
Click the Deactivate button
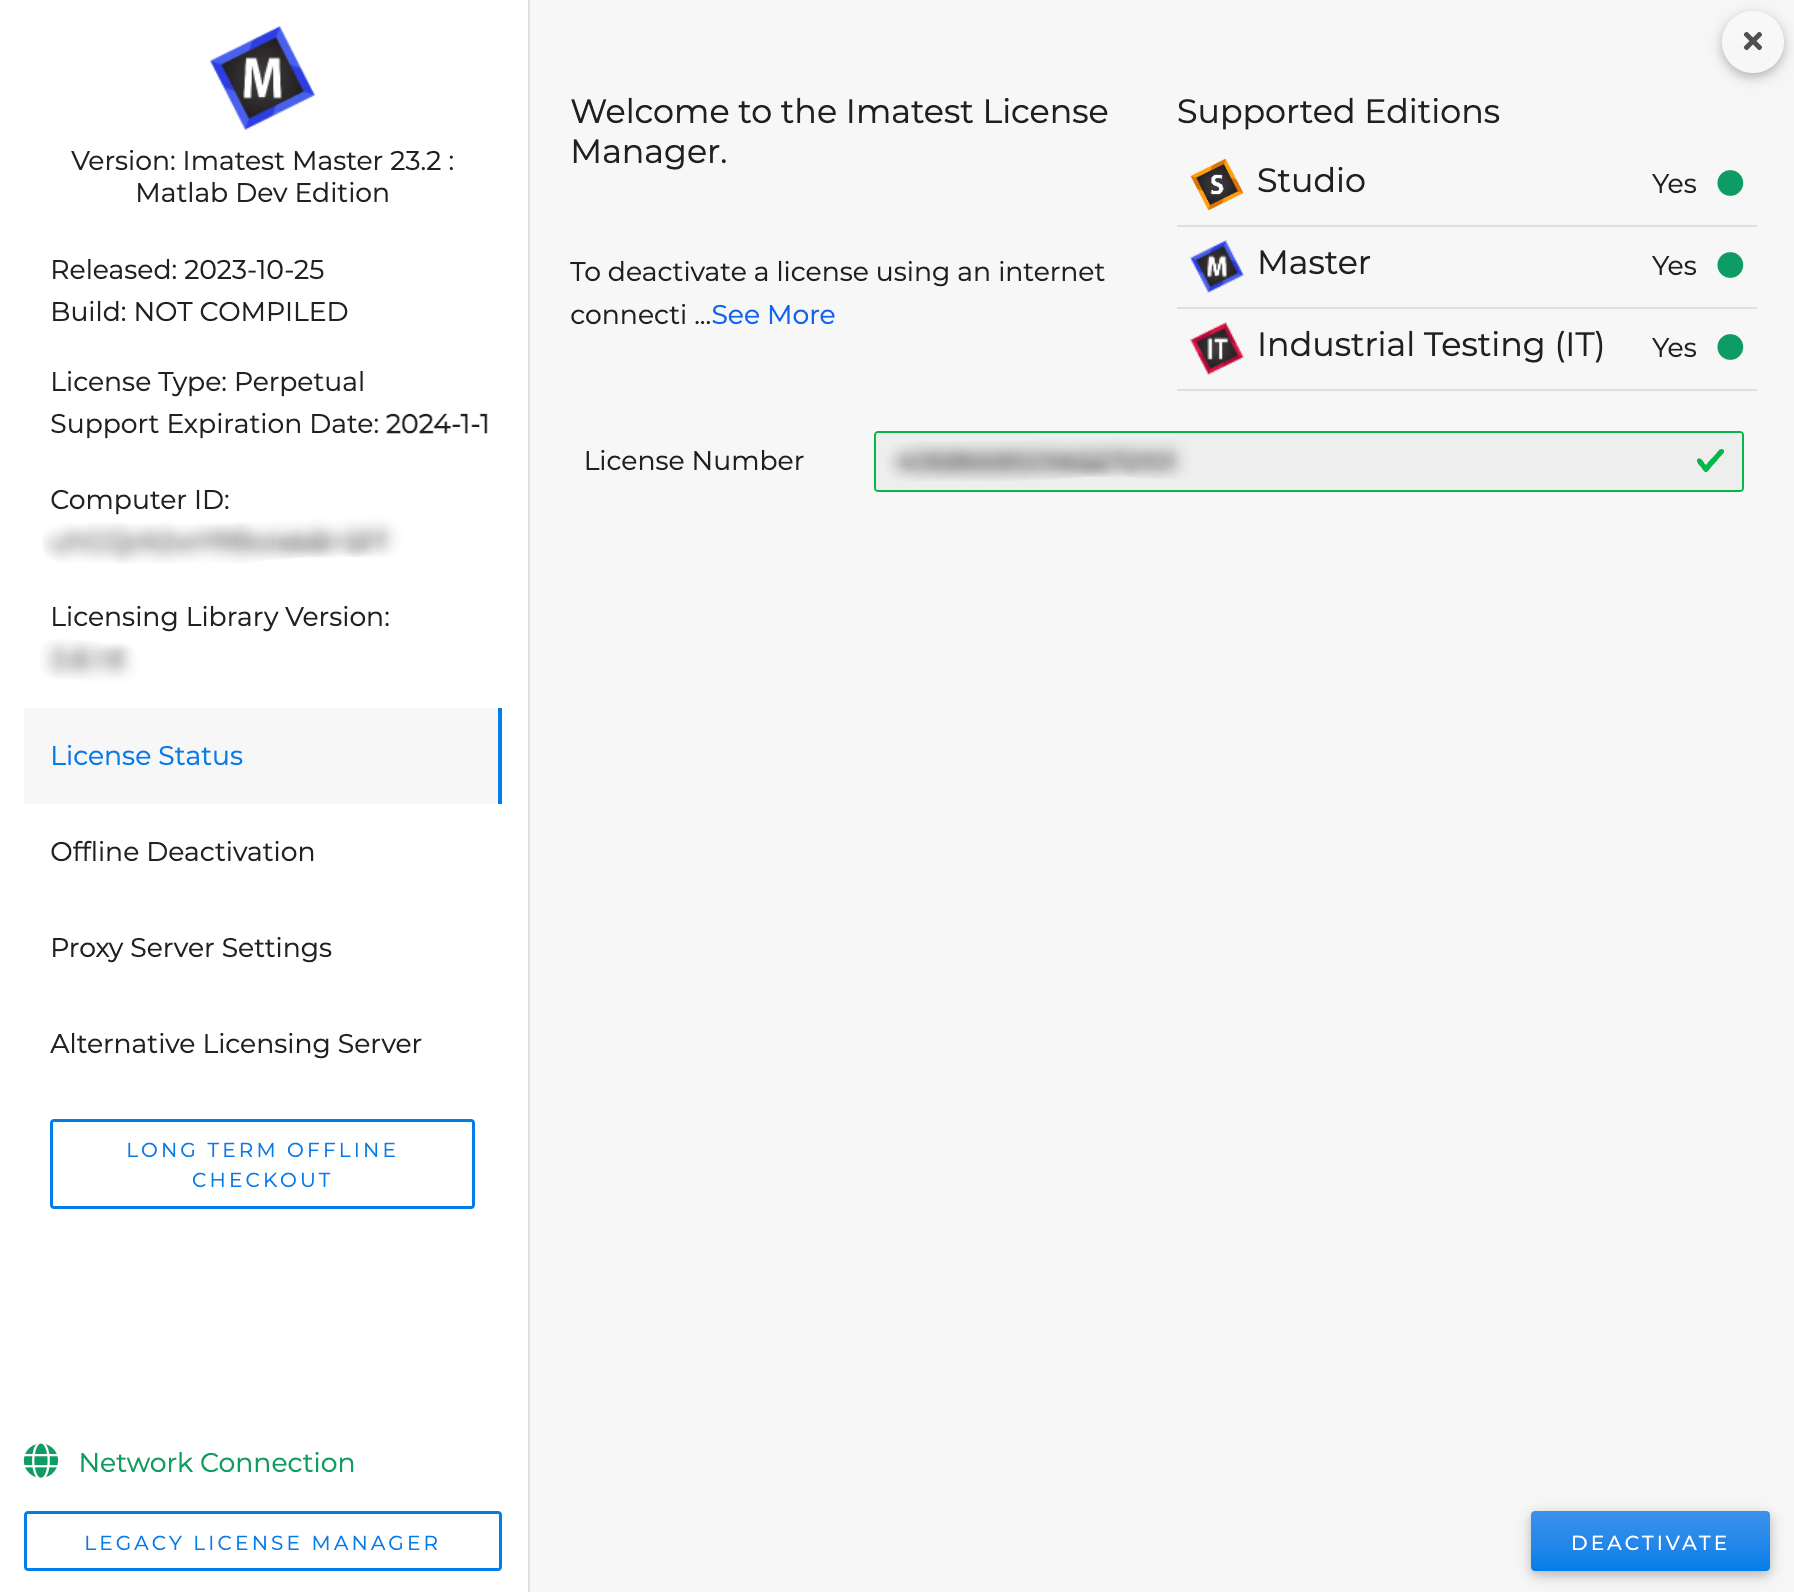coord(1650,1542)
